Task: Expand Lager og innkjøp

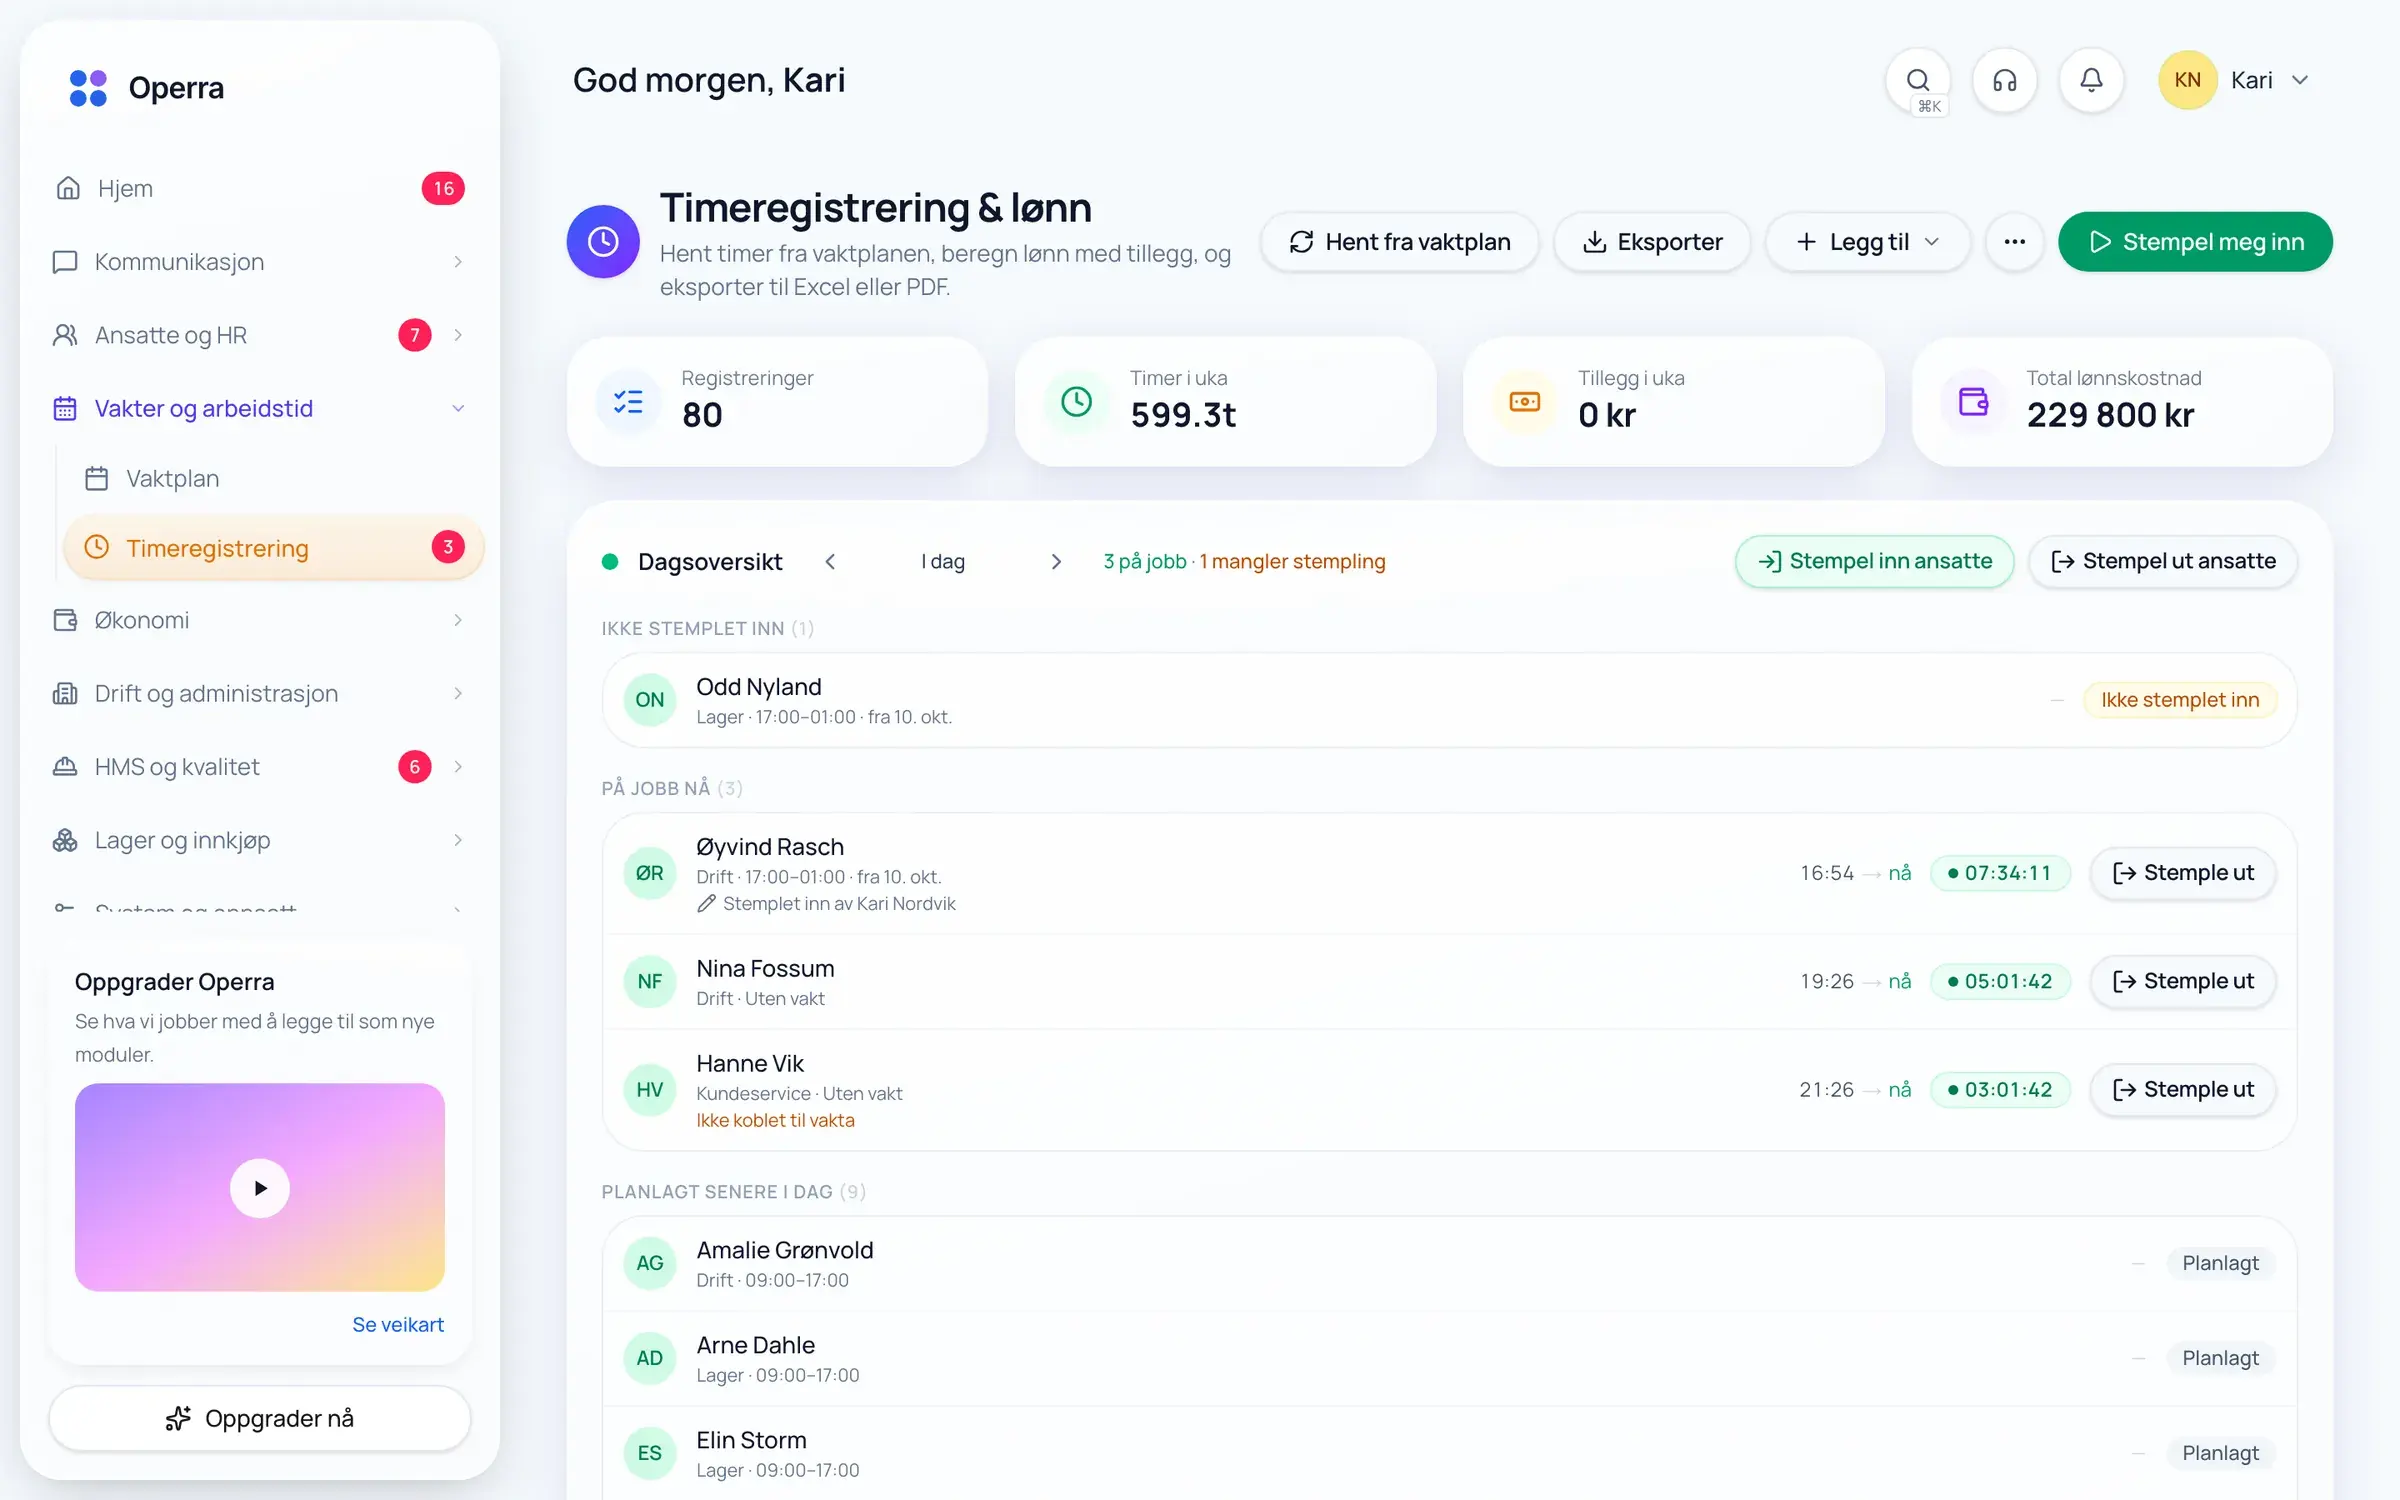Action: click(x=260, y=840)
